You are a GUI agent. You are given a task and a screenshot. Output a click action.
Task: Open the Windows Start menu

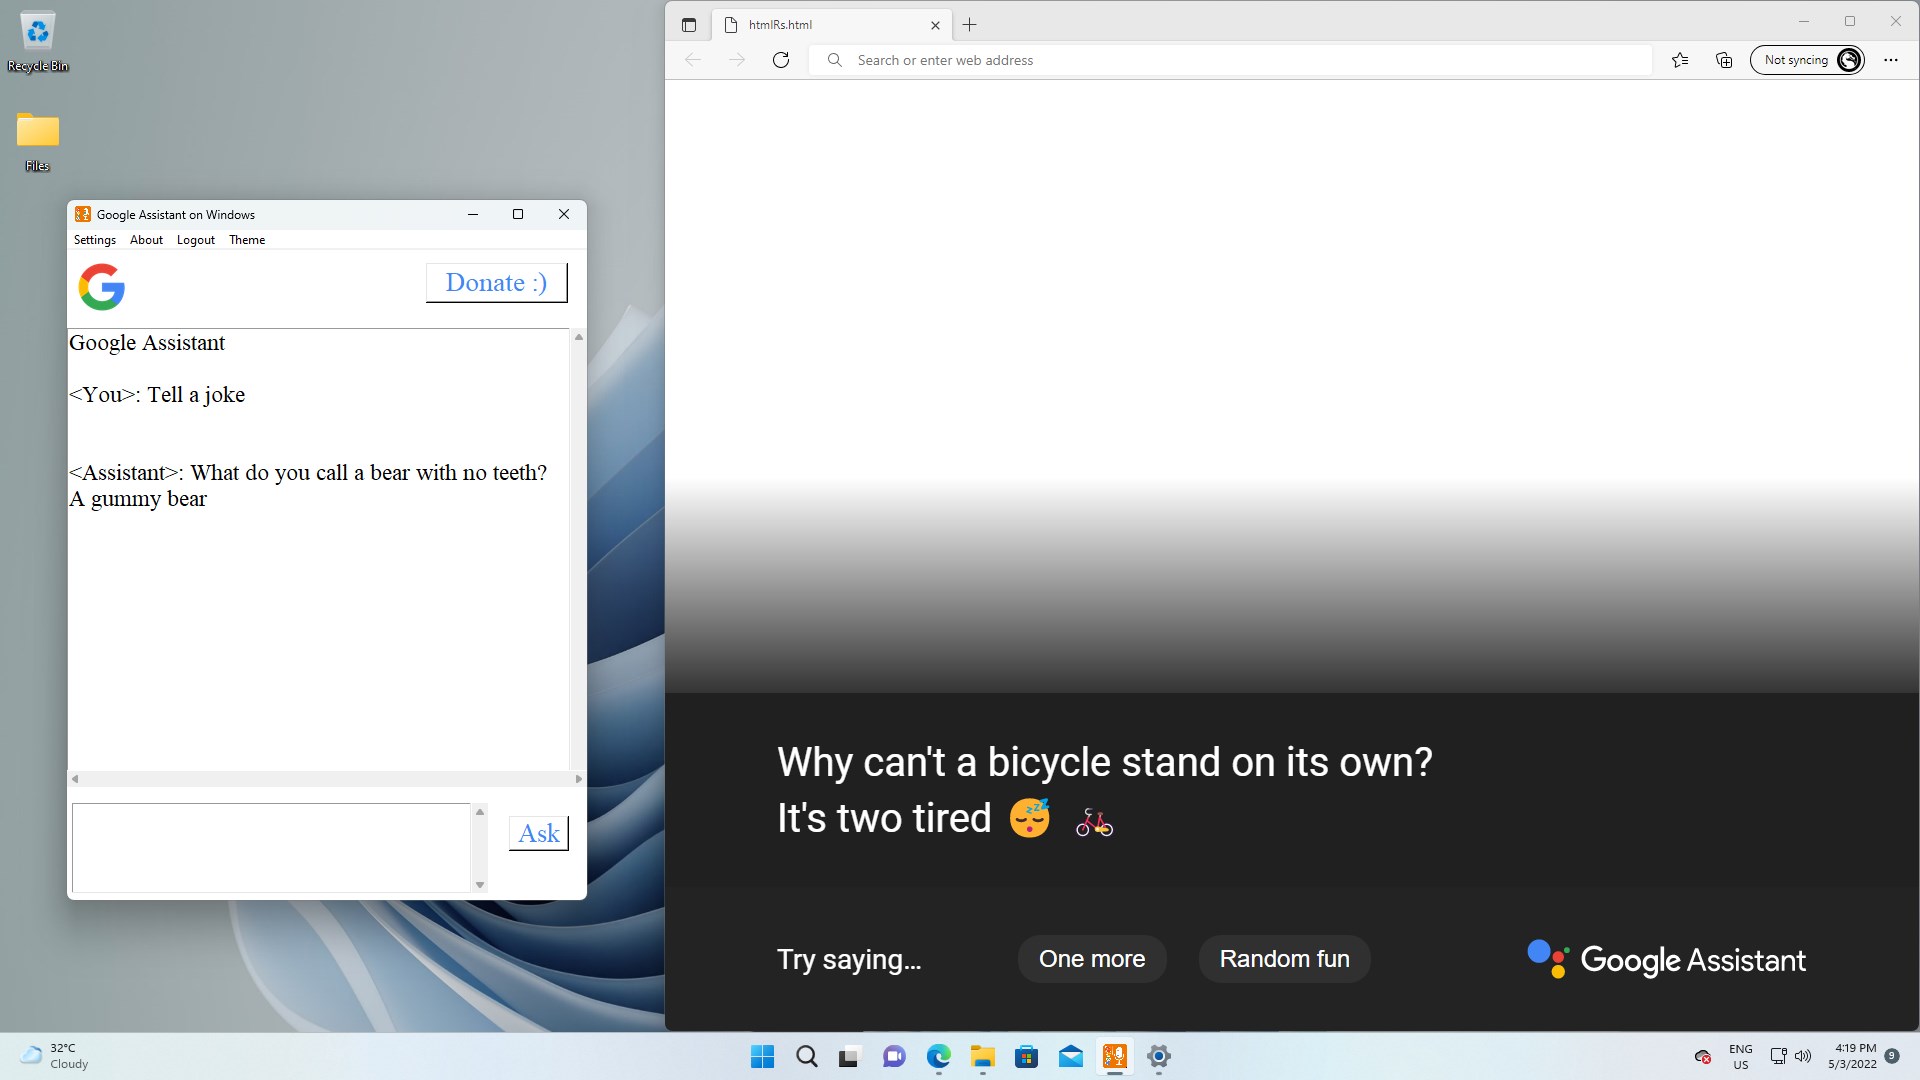pos(762,1056)
